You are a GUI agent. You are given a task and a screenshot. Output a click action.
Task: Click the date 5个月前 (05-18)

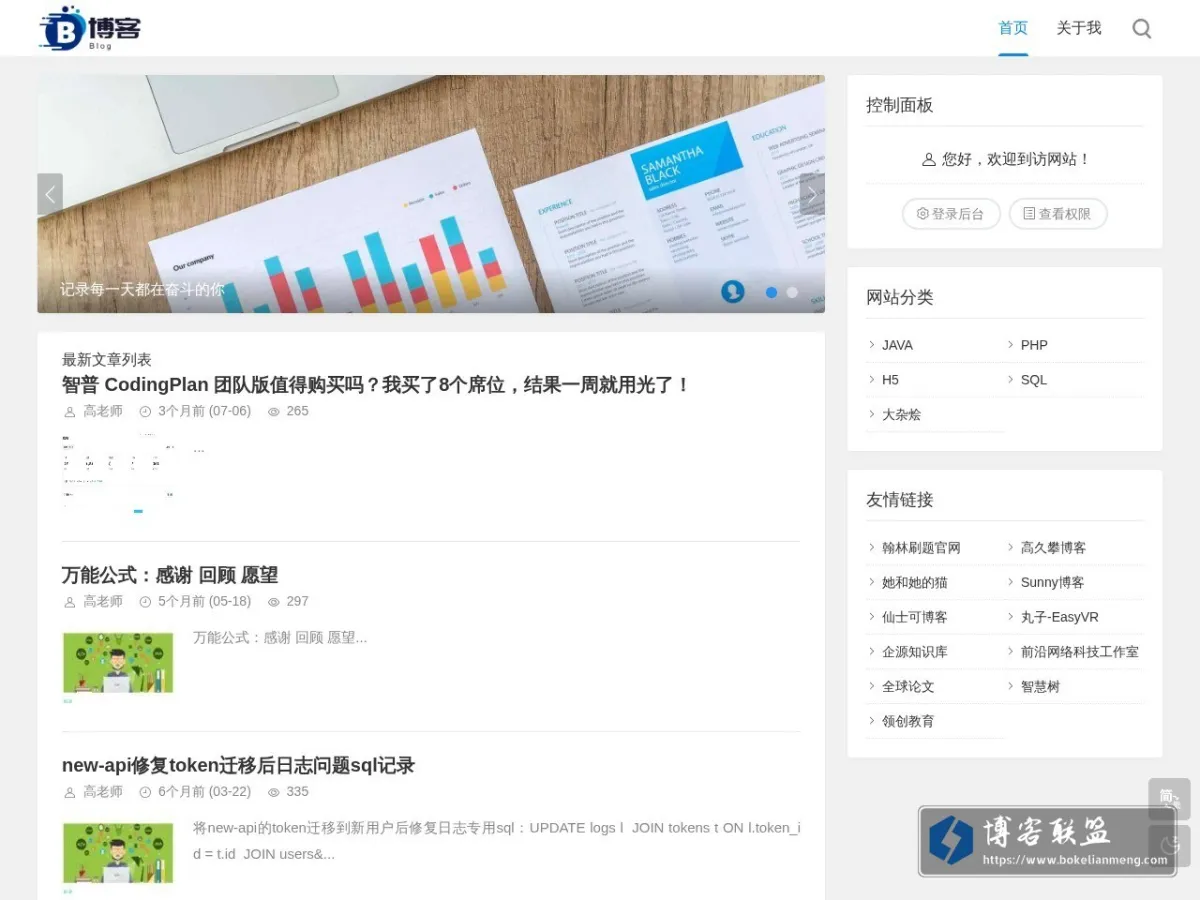(x=204, y=601)
